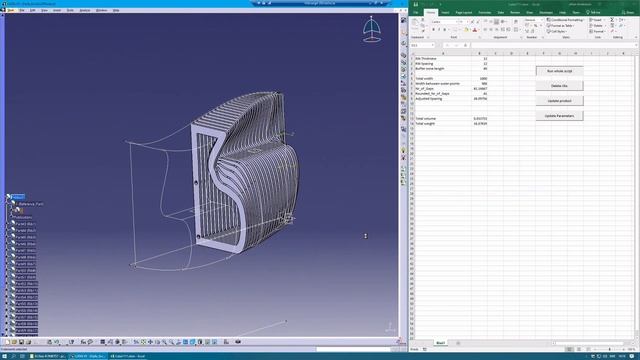Click Print icon in CATIA bottom toolbar
The width and height of the screenshot is (640, 360).
tap(29, 342)
